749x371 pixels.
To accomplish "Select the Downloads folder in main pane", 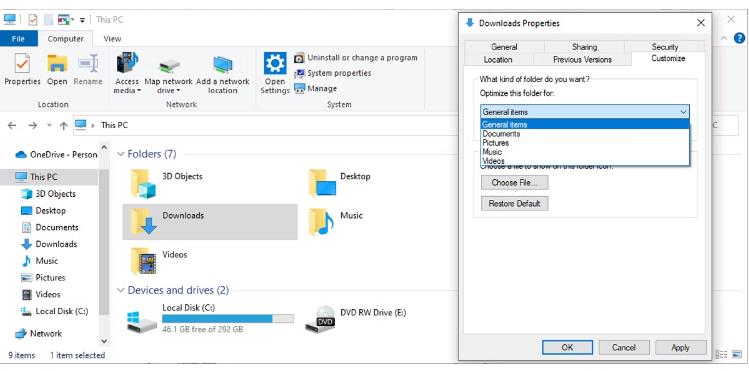I will 210,222.
